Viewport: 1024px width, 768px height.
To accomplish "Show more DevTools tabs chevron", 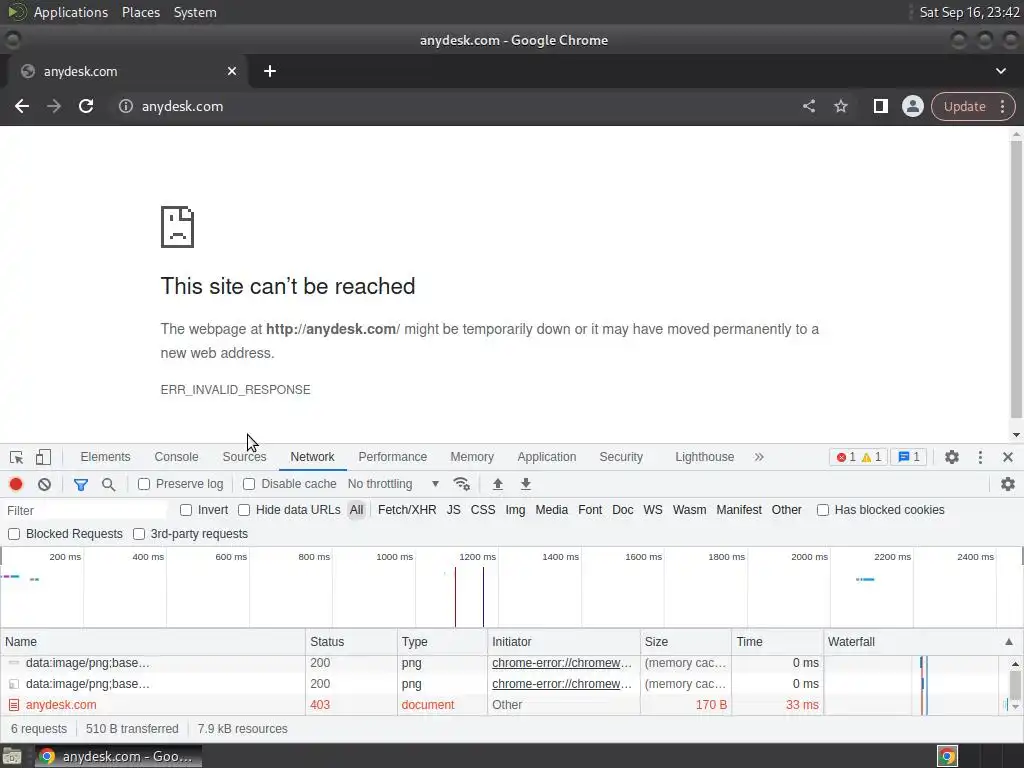I will point(758,457).
